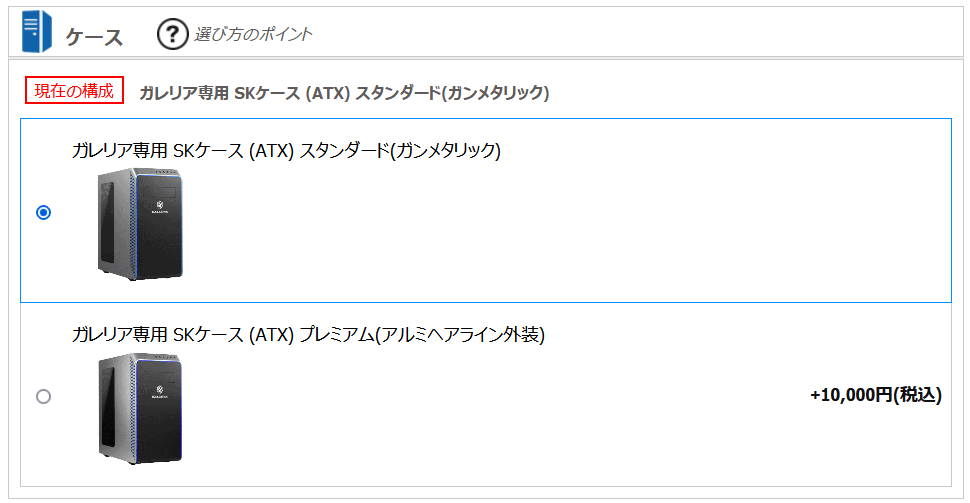Click the blue LED strip on the Standard case
The image size is (970, 503).
[135, 226]
